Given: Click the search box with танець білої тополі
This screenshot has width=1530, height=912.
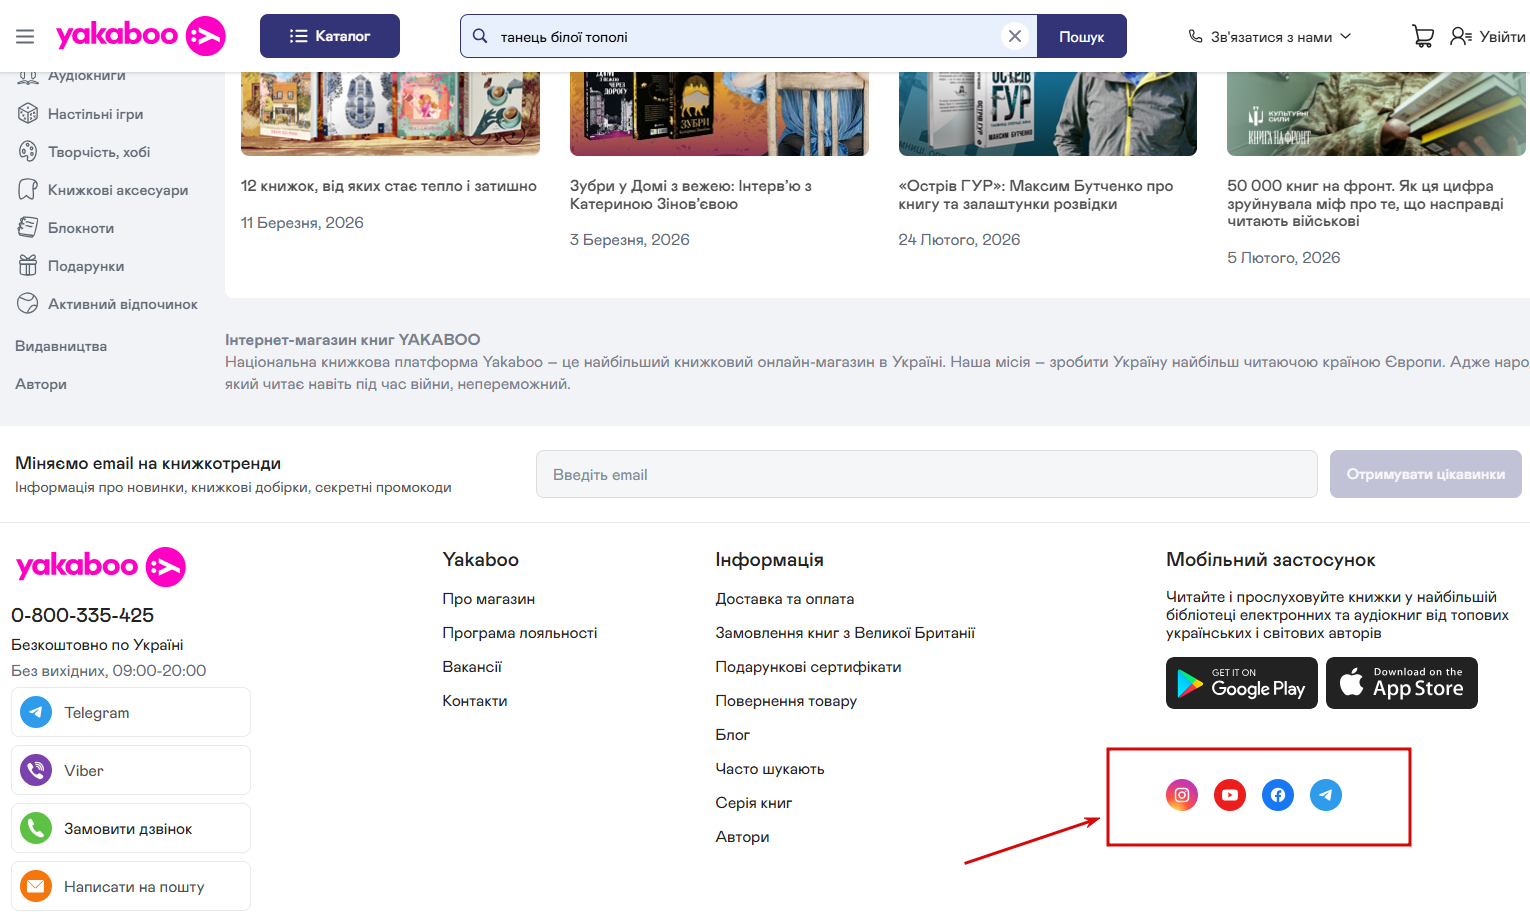Looking at the screenshot, I should tap(747, 36).
